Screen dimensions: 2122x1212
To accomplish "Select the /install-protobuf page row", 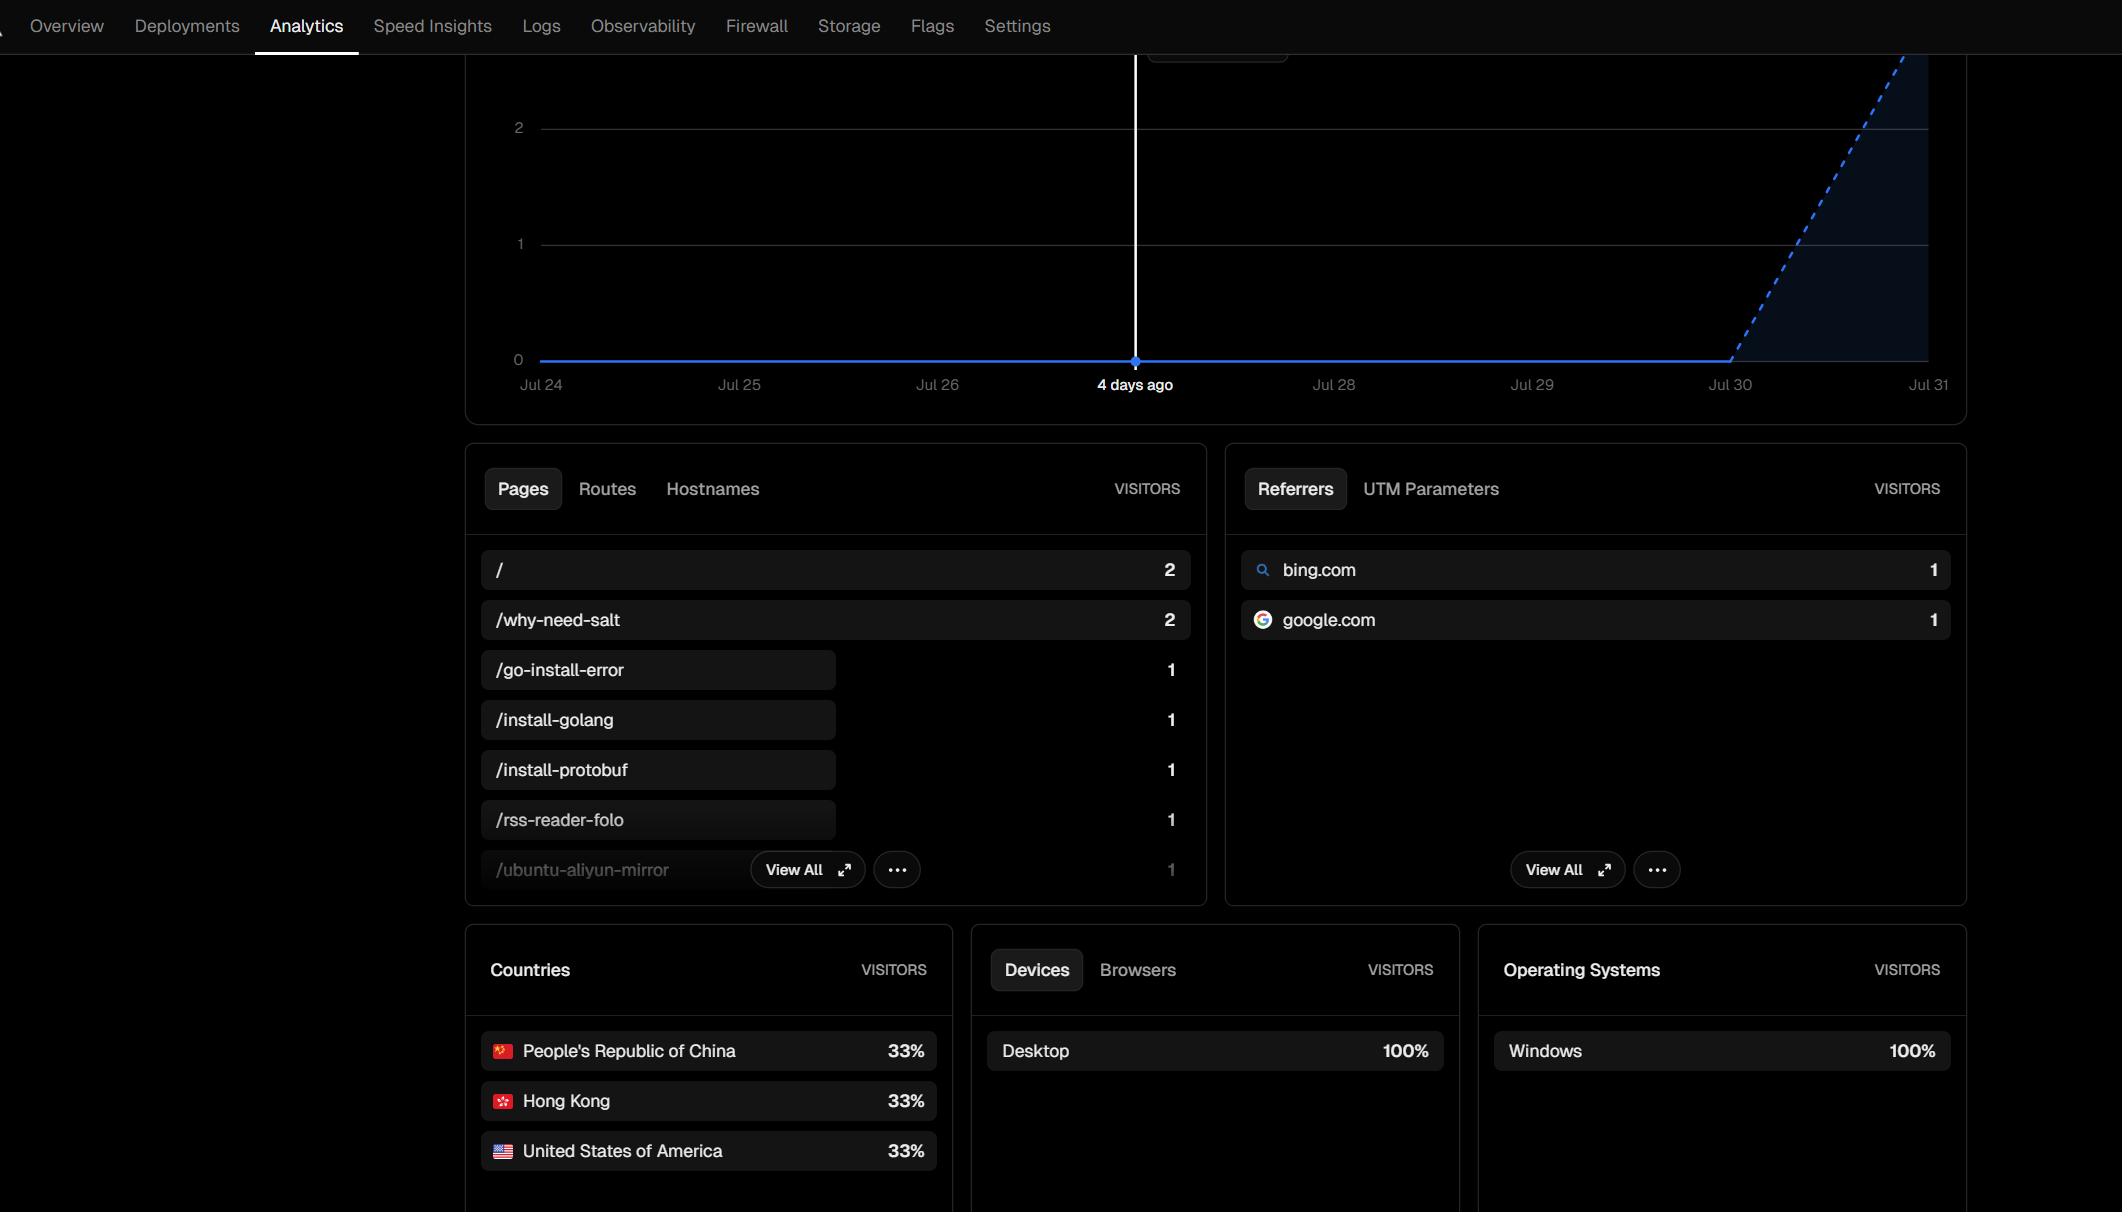I will click(836, 770).
